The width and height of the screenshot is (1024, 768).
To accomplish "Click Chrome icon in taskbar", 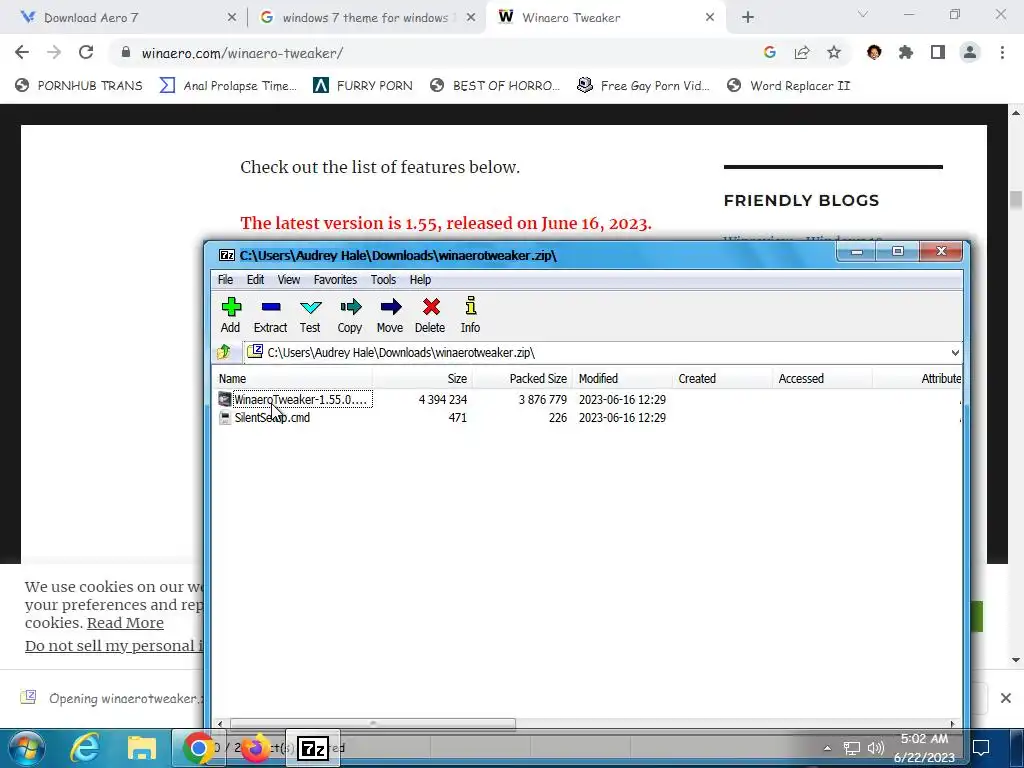I will tap(198, 748).
